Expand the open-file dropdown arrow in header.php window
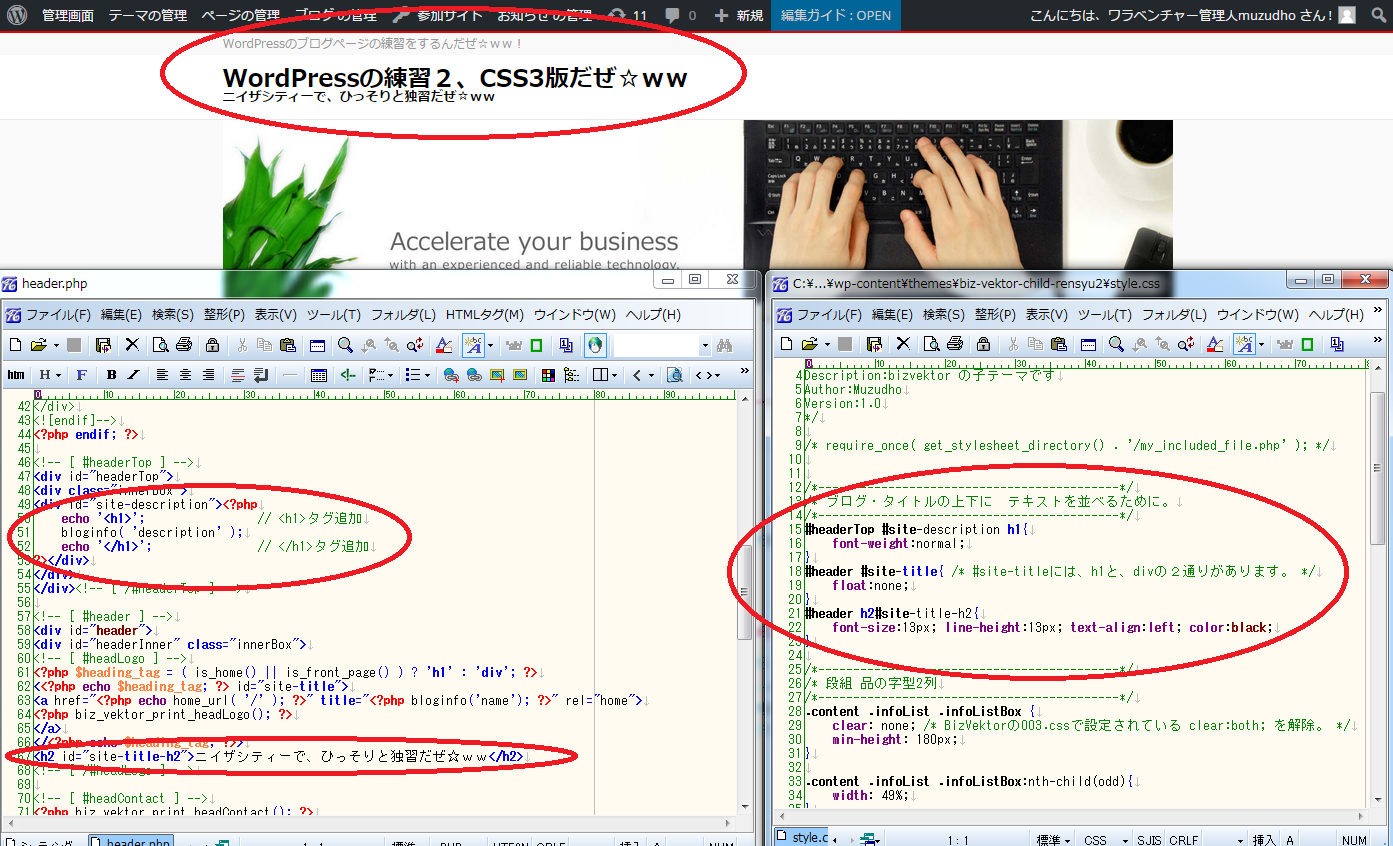 pos(54,345)
